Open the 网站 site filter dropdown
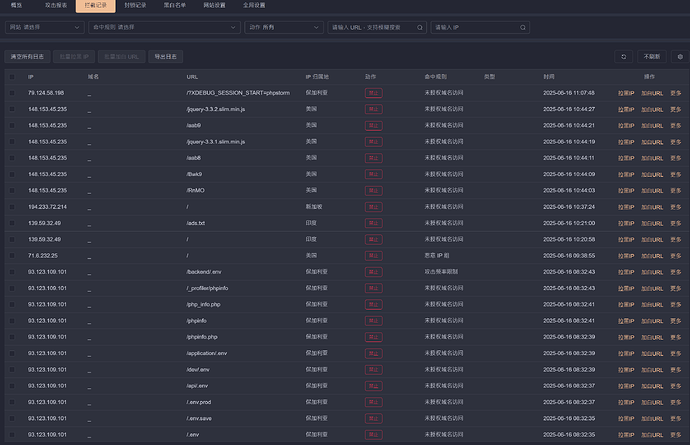This screenshot has height=445, width=690. coord(44,27)
